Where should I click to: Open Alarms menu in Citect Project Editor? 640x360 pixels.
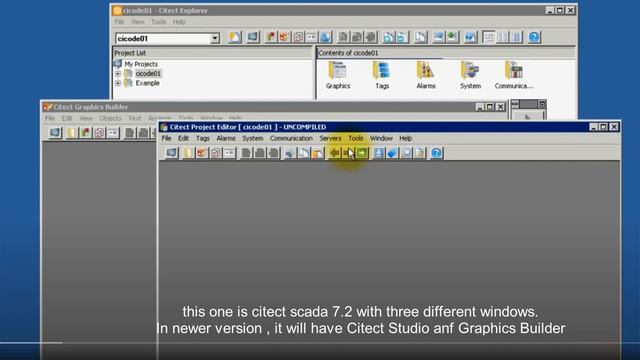tap(226, 138)
